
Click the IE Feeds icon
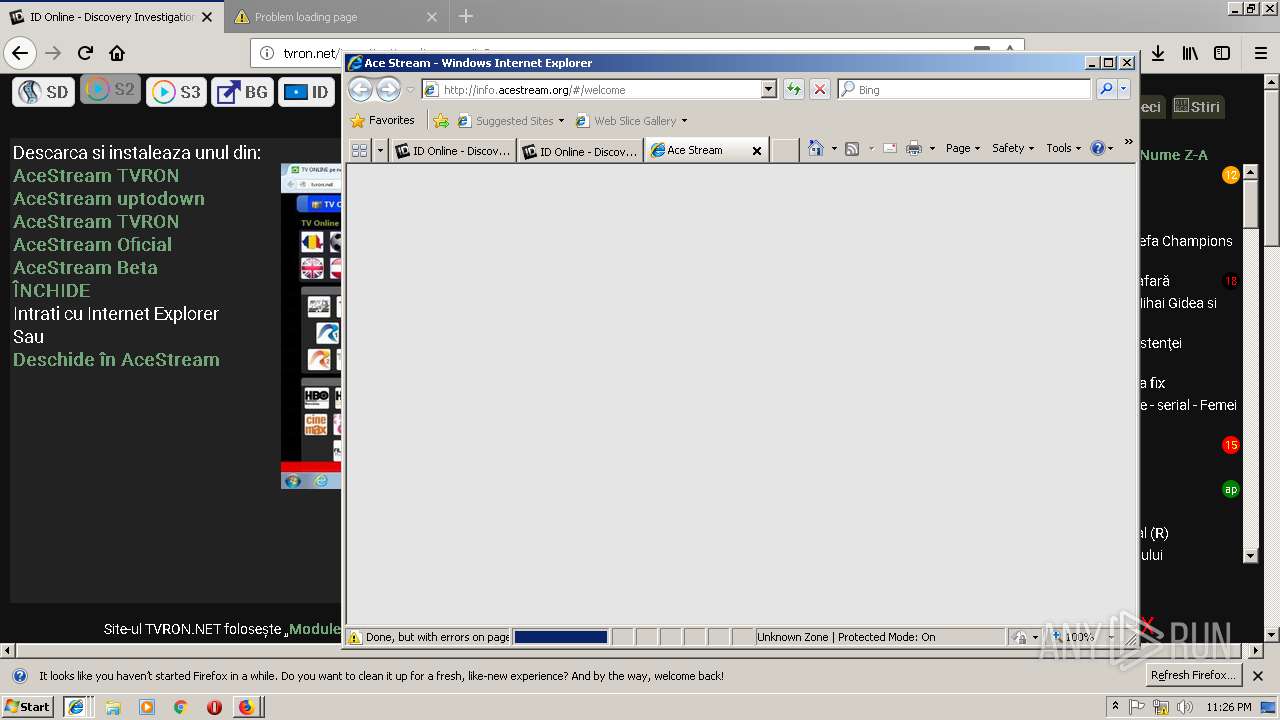pyautogui.click(x=852, y=148)
